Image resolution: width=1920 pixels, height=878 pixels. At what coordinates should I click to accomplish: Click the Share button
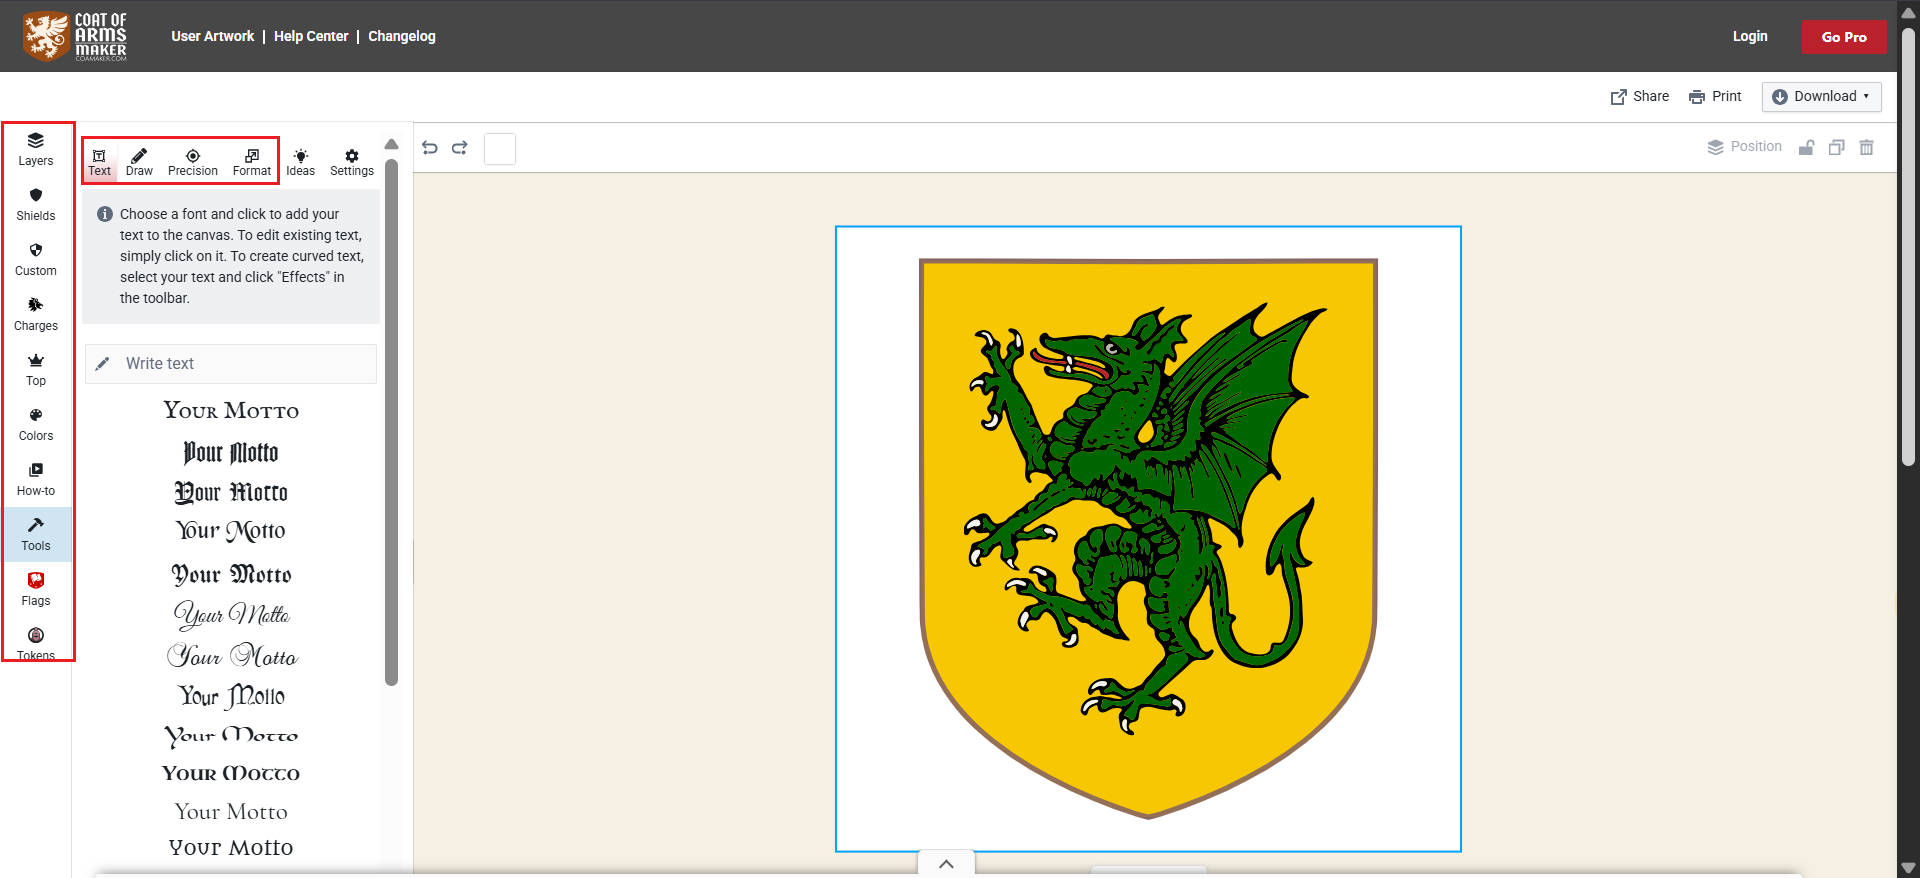coord(1640,96)
